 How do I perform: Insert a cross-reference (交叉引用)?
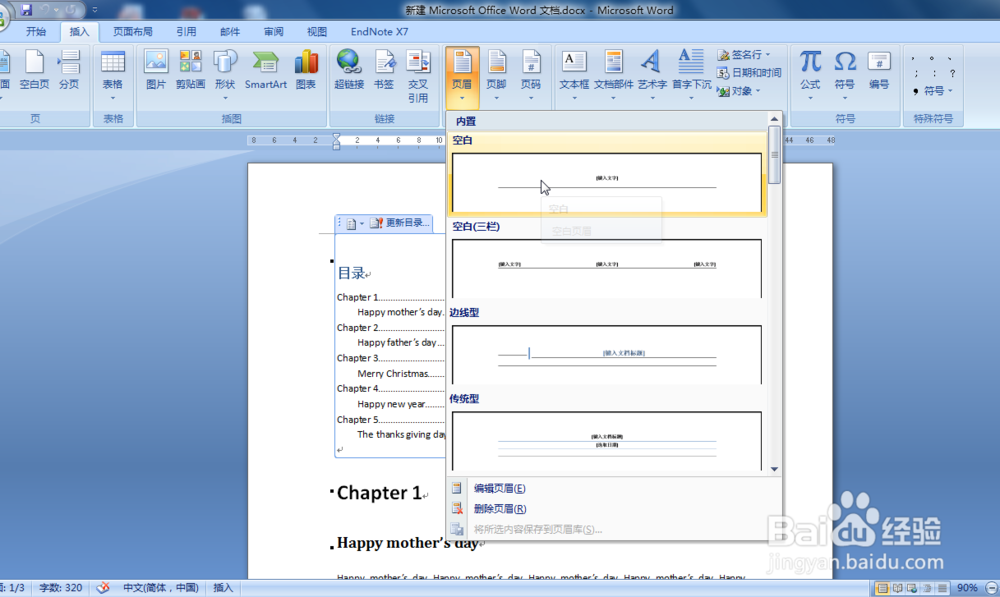pos(418,77)
